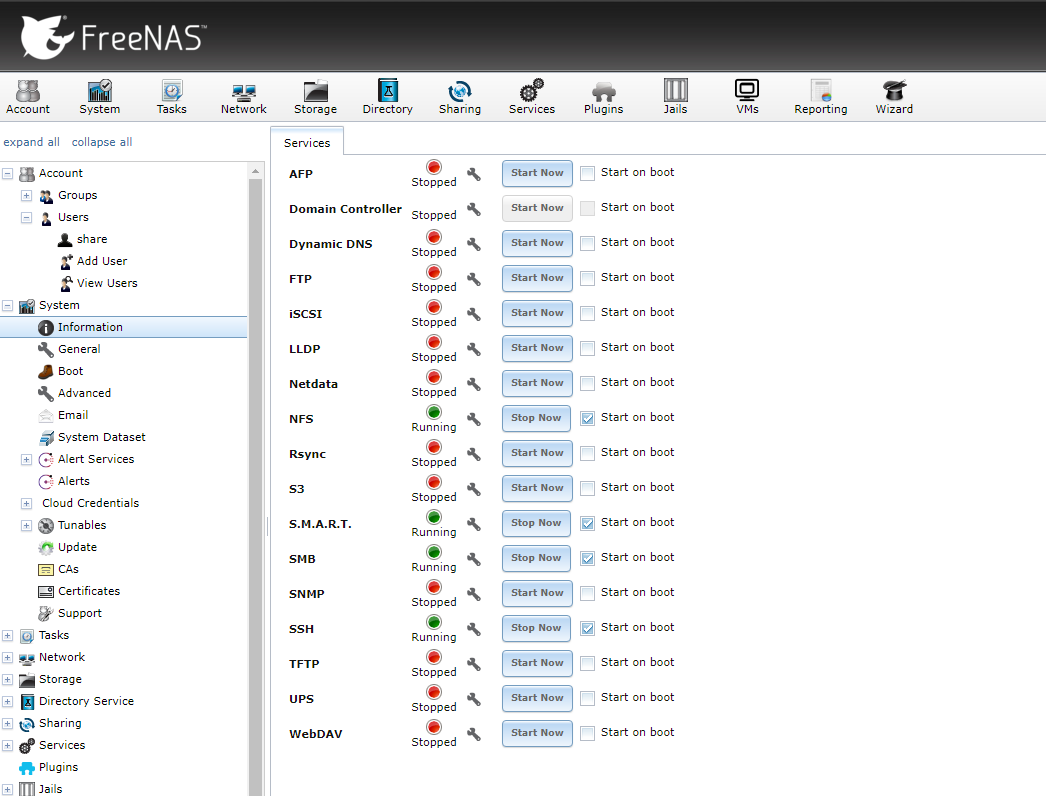Open the Storage toolbar icon
1046x796 pixels.
point(316,97)
